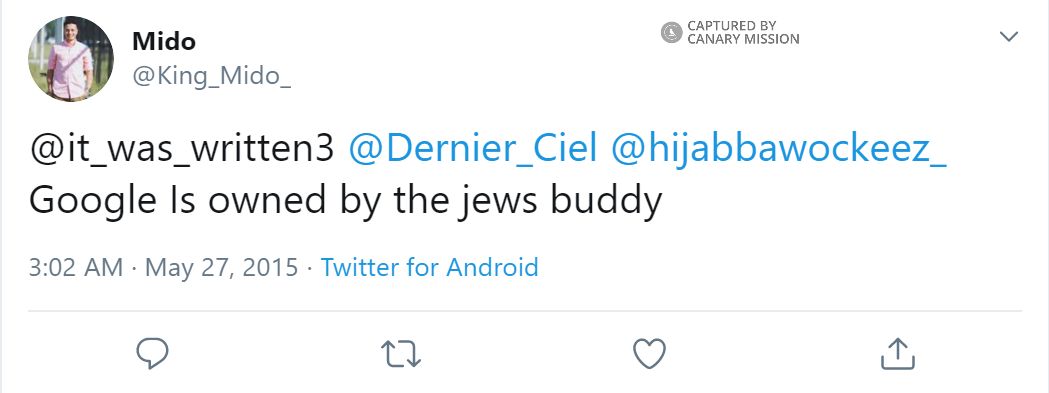Select the May 27, 2015 date
The height and width of the screenshot is (393, 1049).
tap(221, 267)
